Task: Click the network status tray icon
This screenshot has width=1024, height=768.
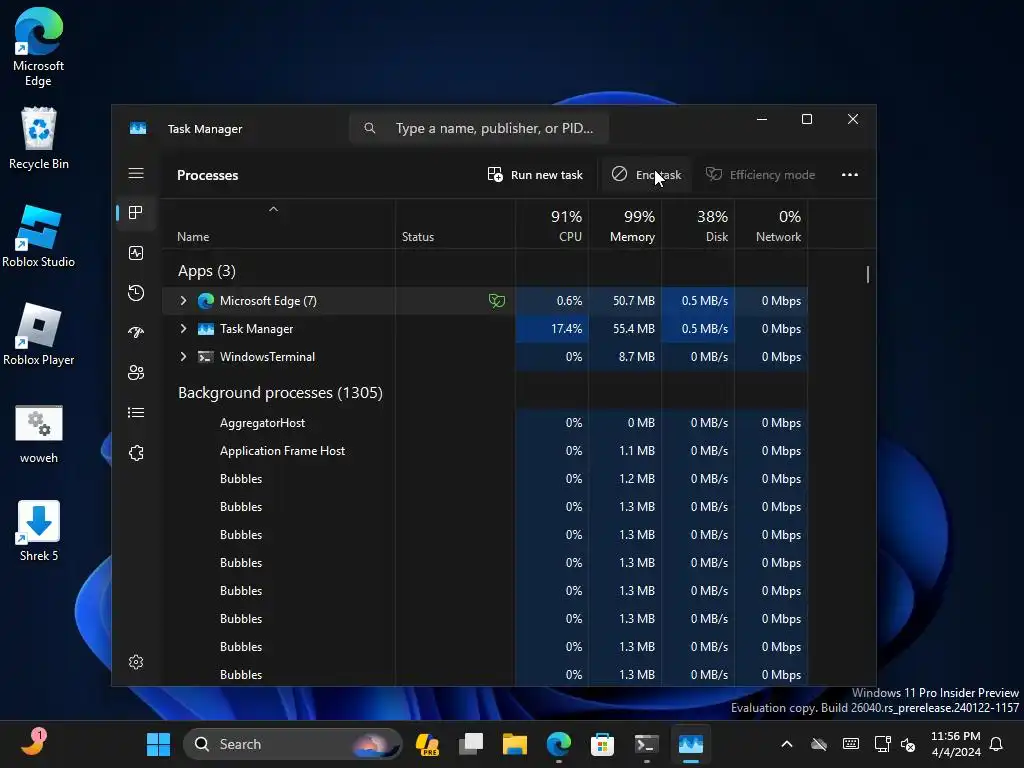Action: (882, 744)
